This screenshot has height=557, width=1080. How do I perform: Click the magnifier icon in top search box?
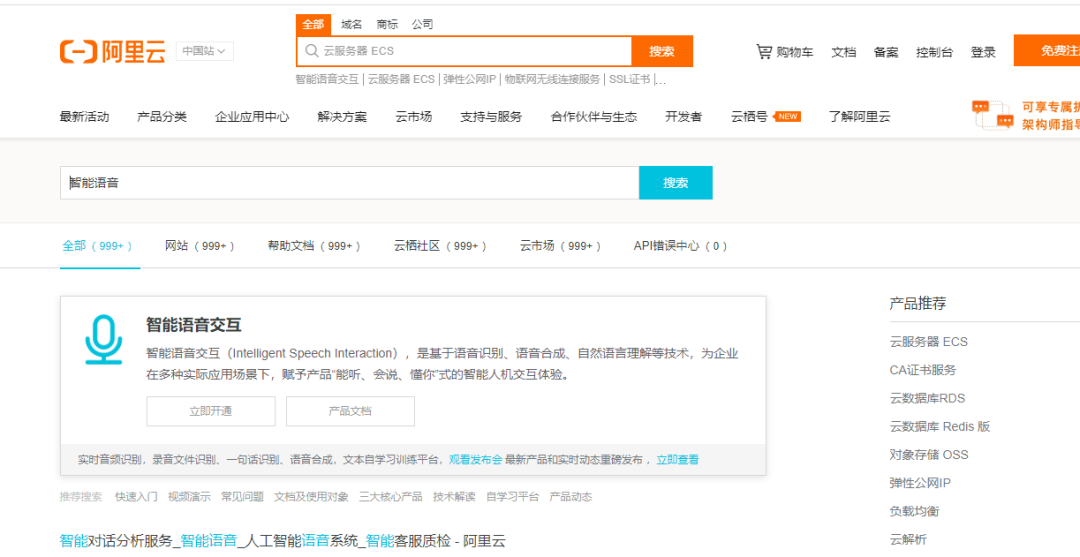coord(311,51)
